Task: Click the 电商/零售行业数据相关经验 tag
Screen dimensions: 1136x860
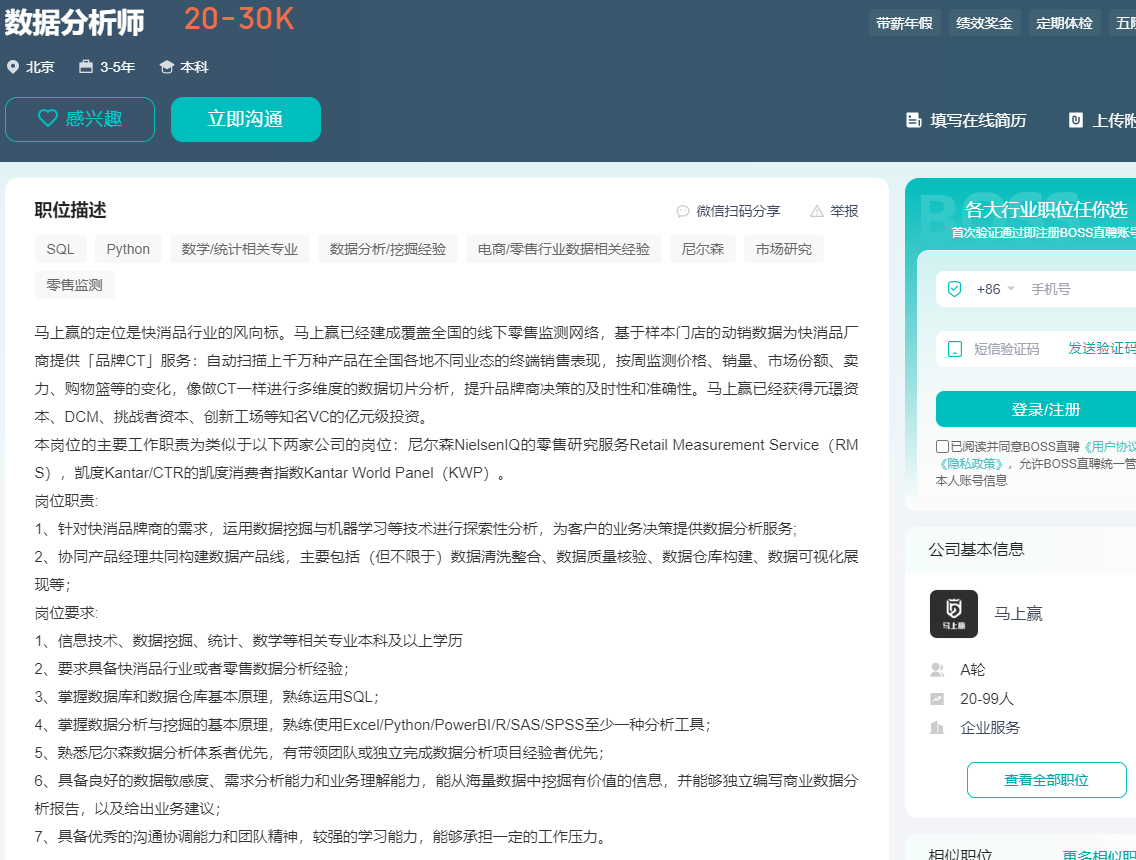Action: (x=564, y=249)
